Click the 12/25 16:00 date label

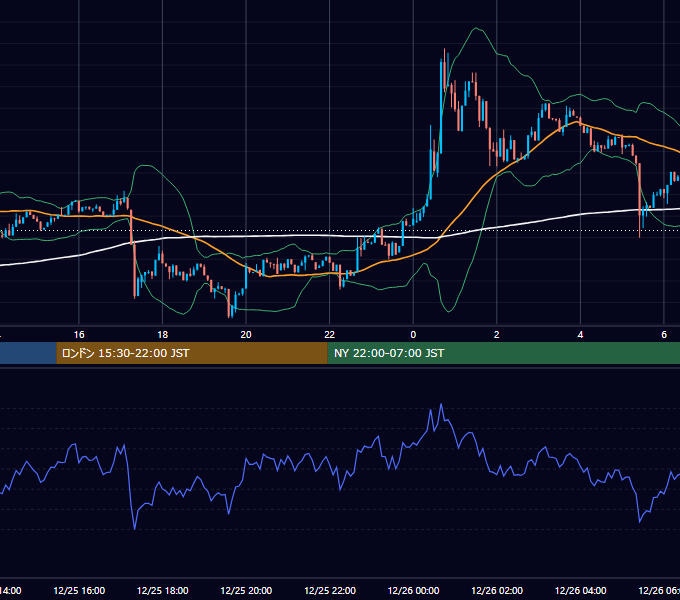point(79,591)
